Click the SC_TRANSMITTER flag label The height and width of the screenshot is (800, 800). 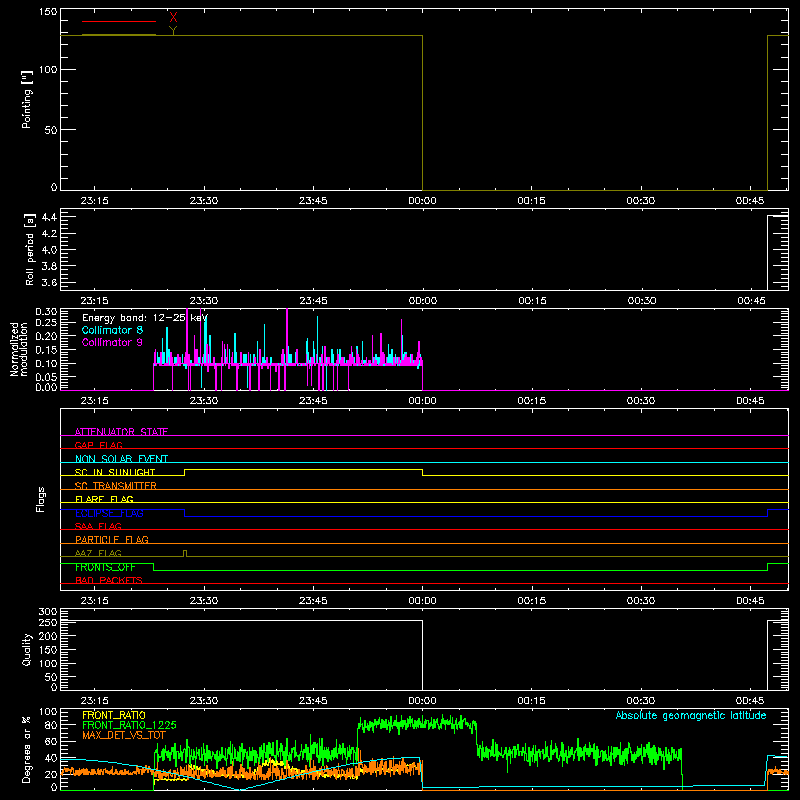115,486
